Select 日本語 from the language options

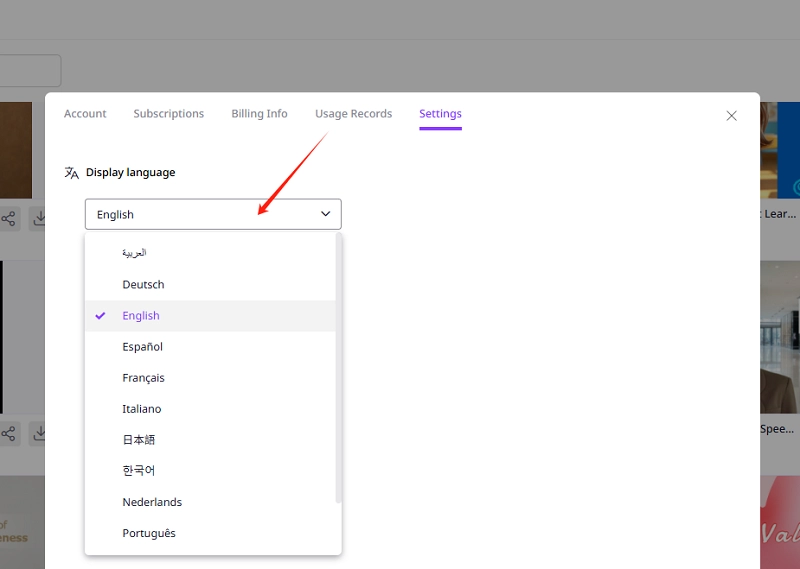[139, 440]
